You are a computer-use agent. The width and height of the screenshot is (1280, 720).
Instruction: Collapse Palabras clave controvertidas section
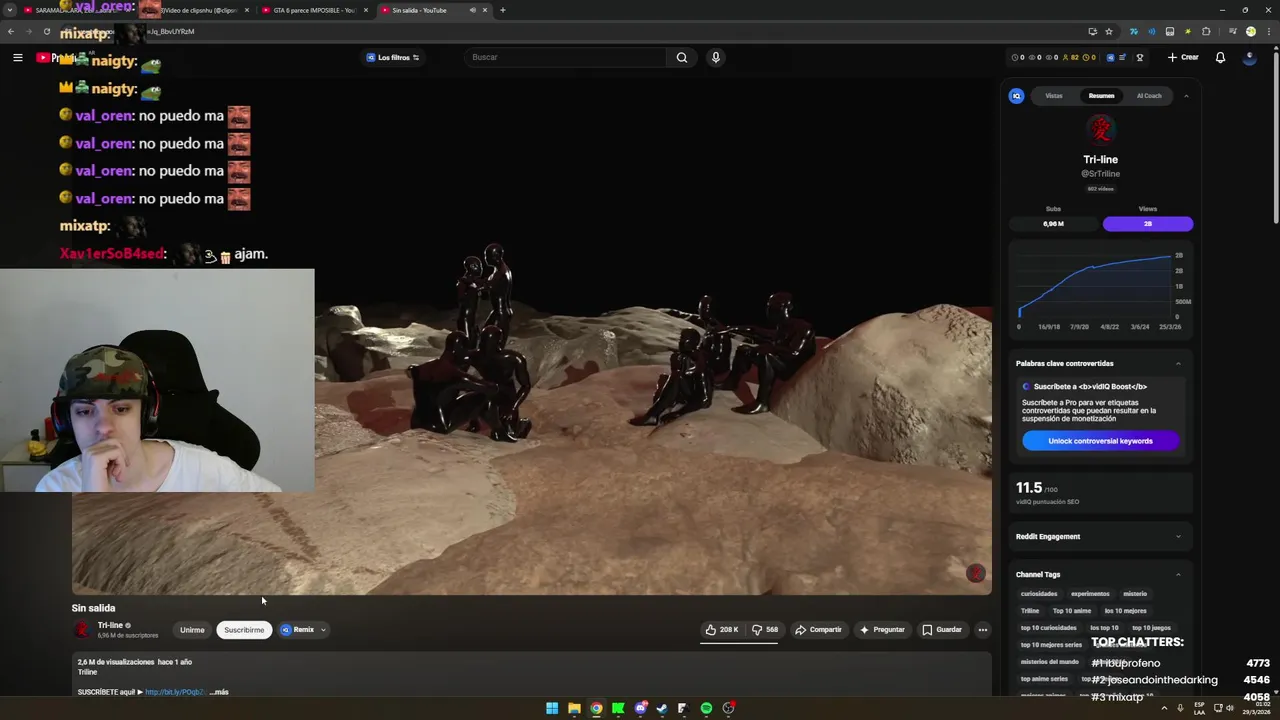(1178, 363)
